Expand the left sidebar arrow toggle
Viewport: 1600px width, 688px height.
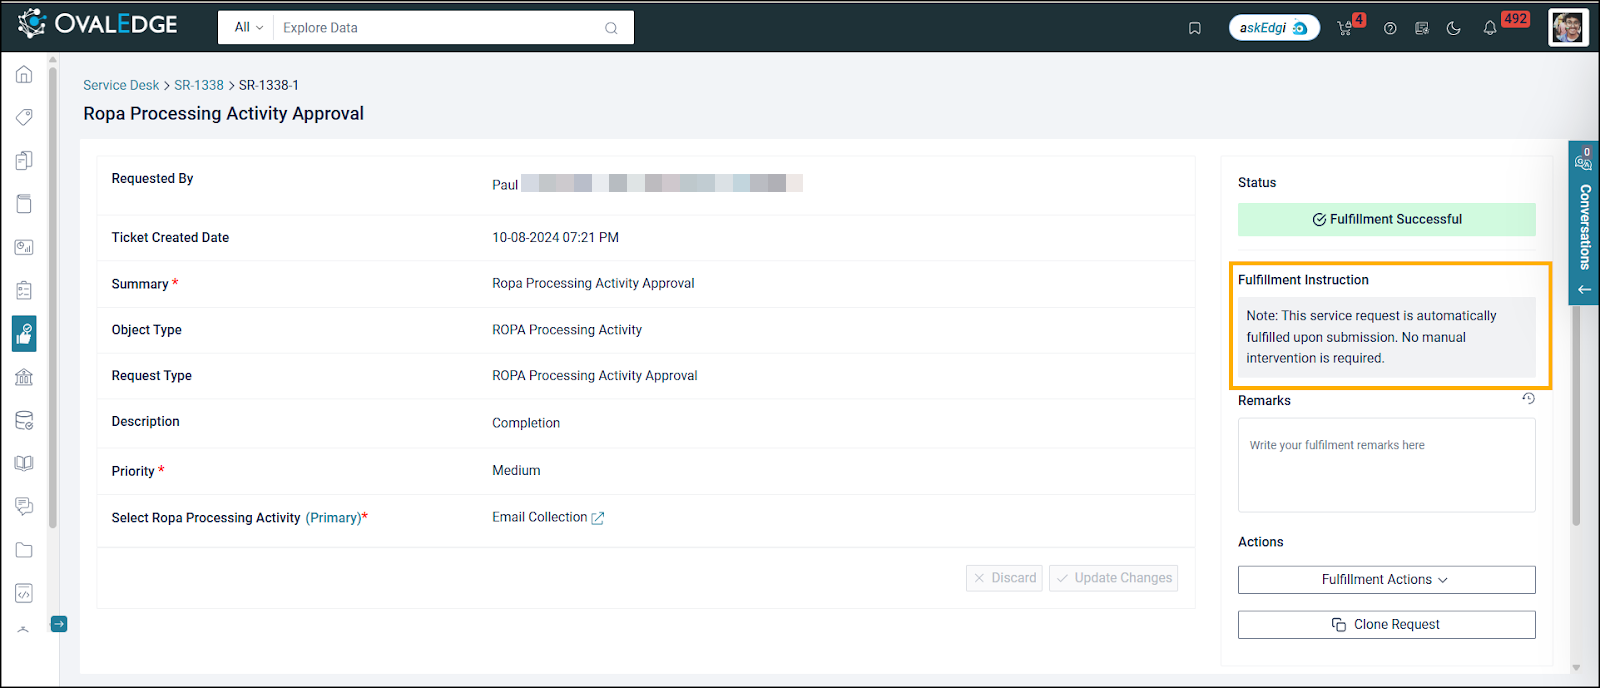click(59, 624)
